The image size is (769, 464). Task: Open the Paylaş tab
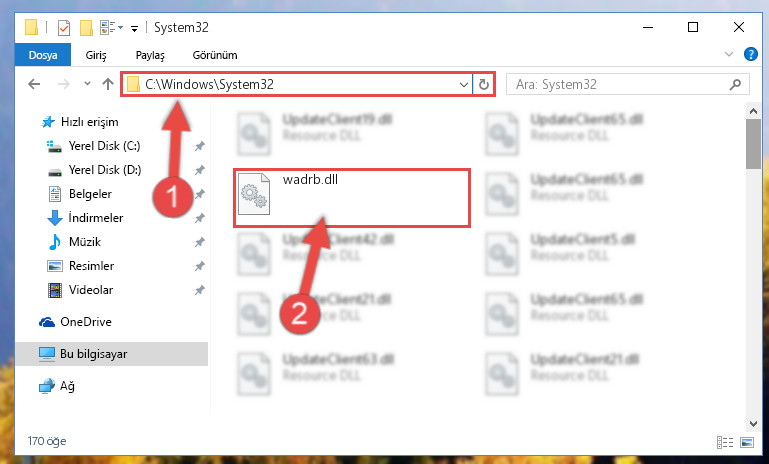click(x=150, y=55)
